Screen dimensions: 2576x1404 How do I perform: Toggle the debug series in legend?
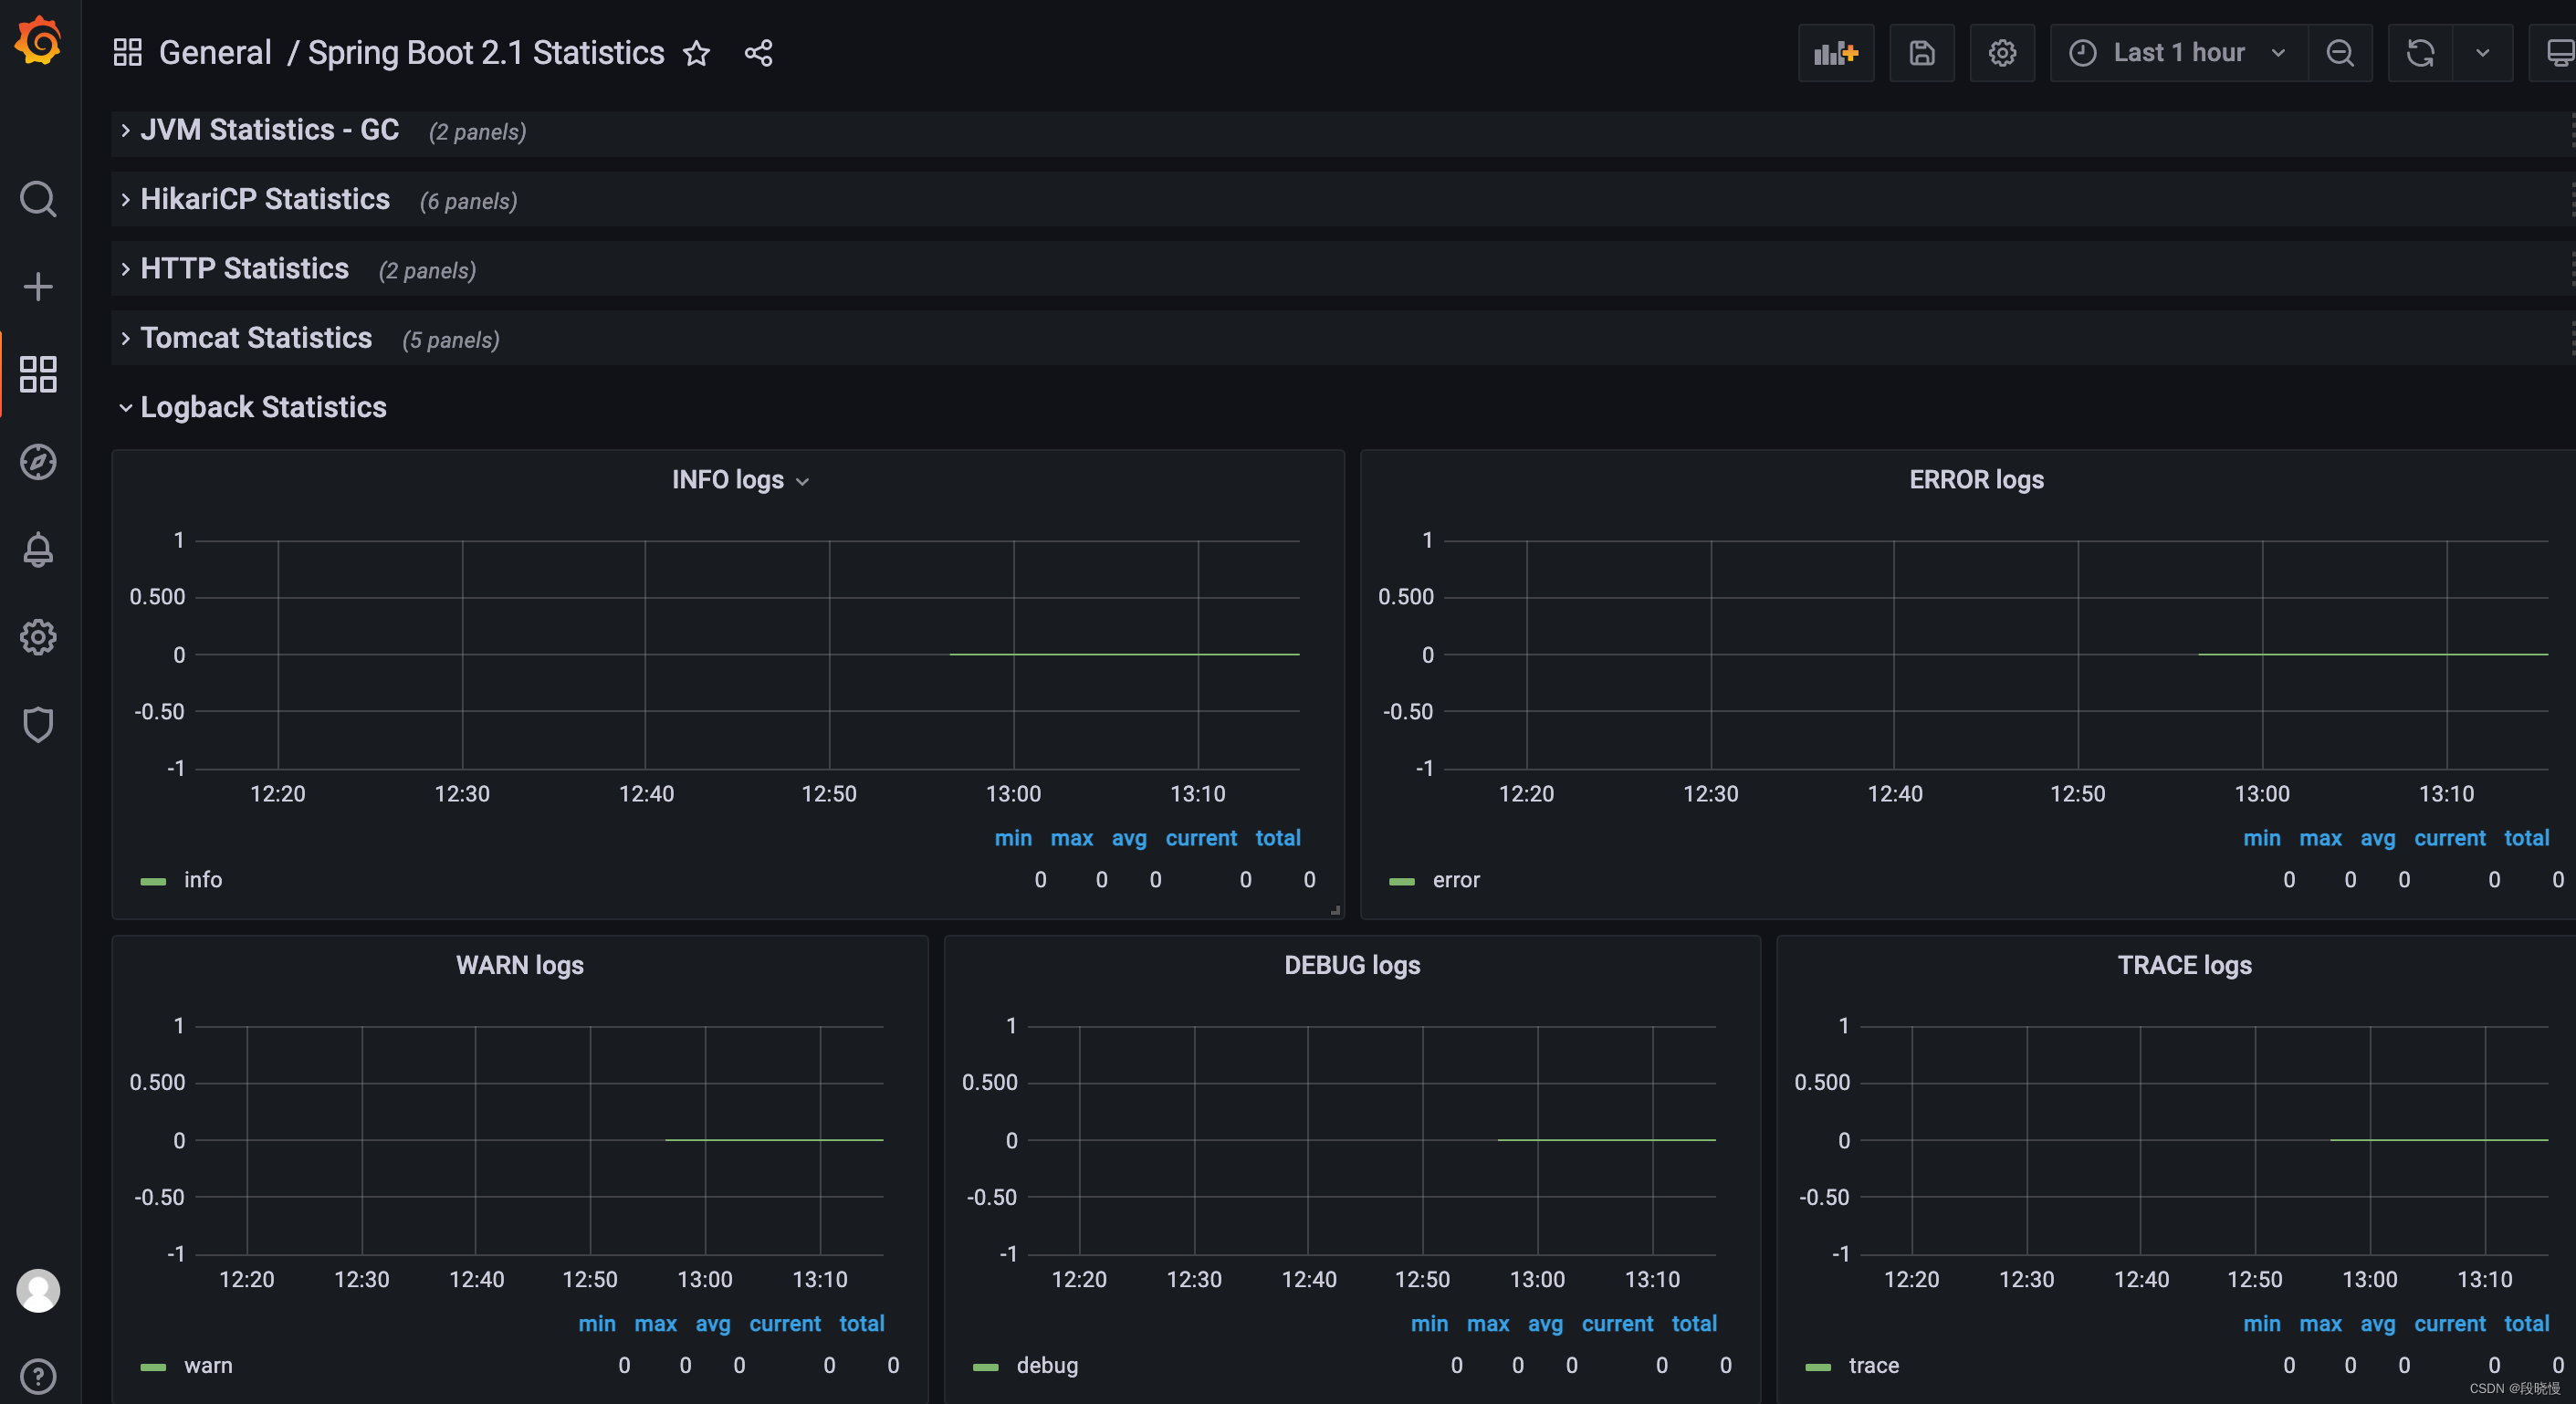click(1047, 1365)
